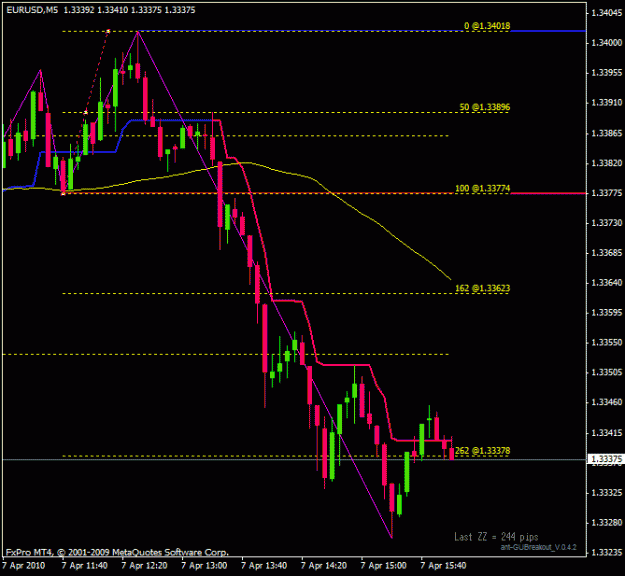Image resolution: width=625 pixels, height=576 pixels.
Task: Click price scale value 1.33550
Action: point(607,342)
